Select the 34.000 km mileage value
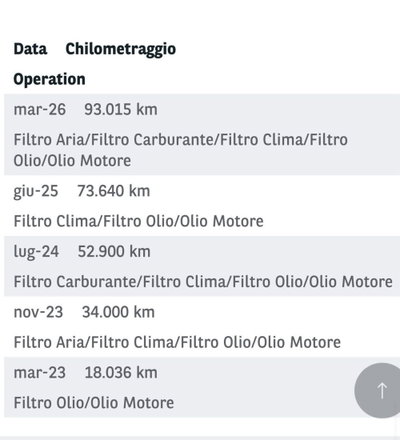The image size is (400, 440). point(118,312)
